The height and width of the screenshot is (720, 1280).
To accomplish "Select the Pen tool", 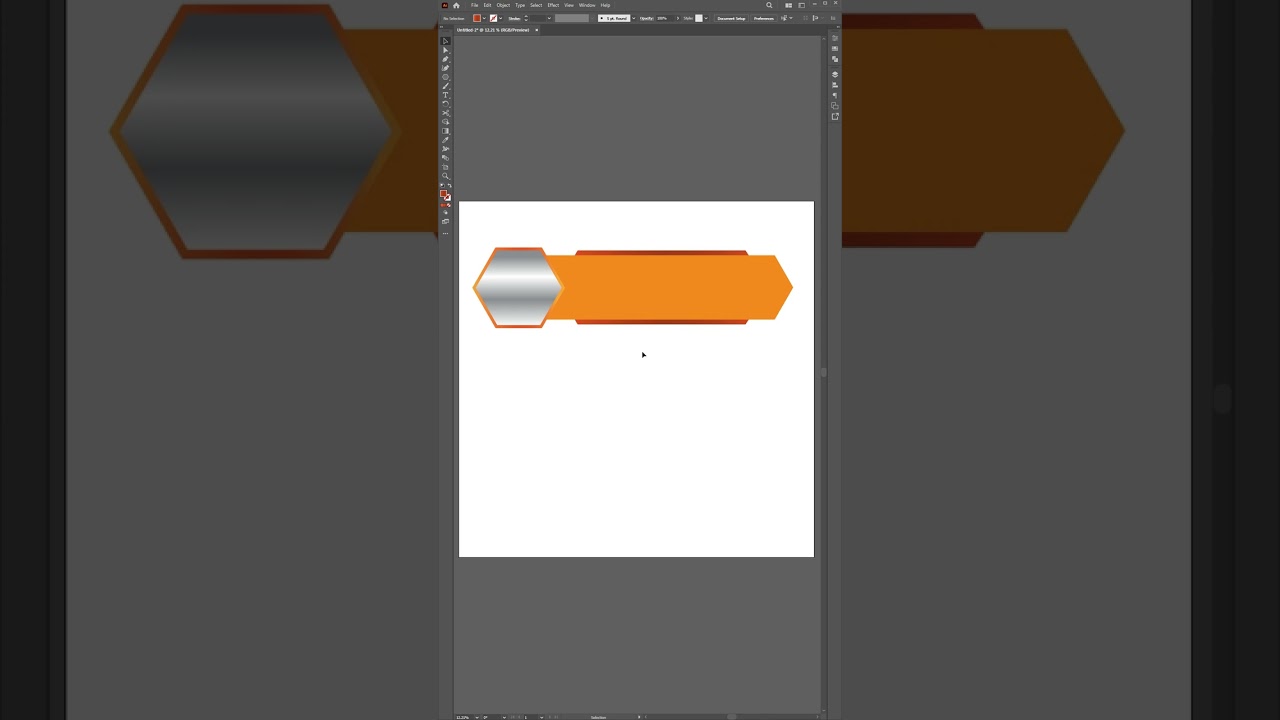I will (x=446, y=59).
